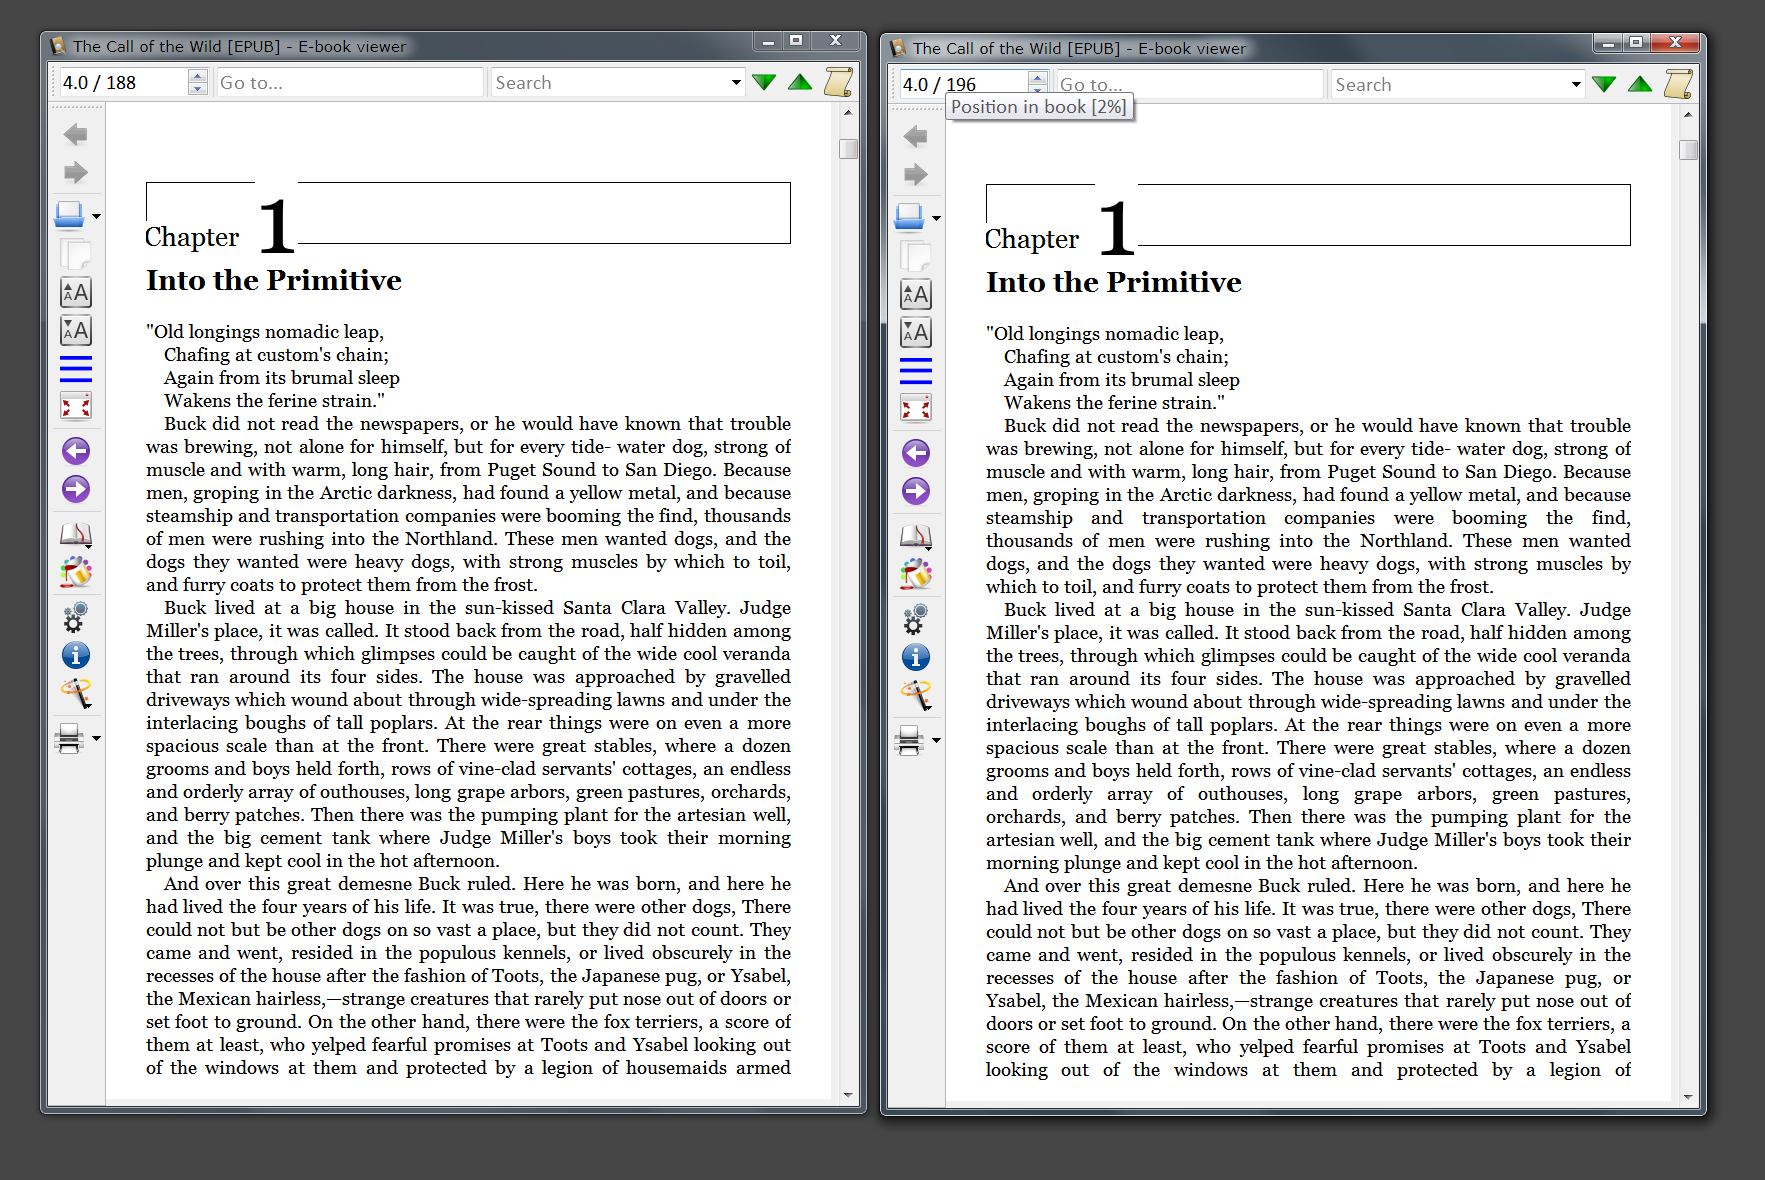Screen dimensions: 1765x1180
Task: Click the Back arrow in the left viewer
Action: [x=75, y=134]
